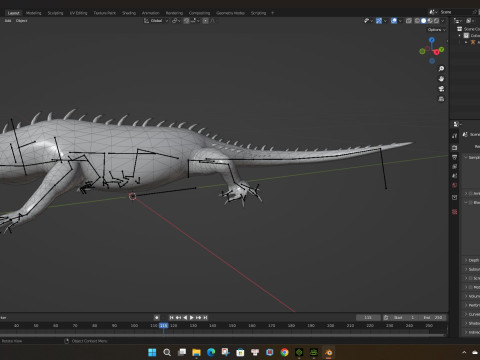Open the pivot point dropdown
The image size is (480, 360).
176,21
